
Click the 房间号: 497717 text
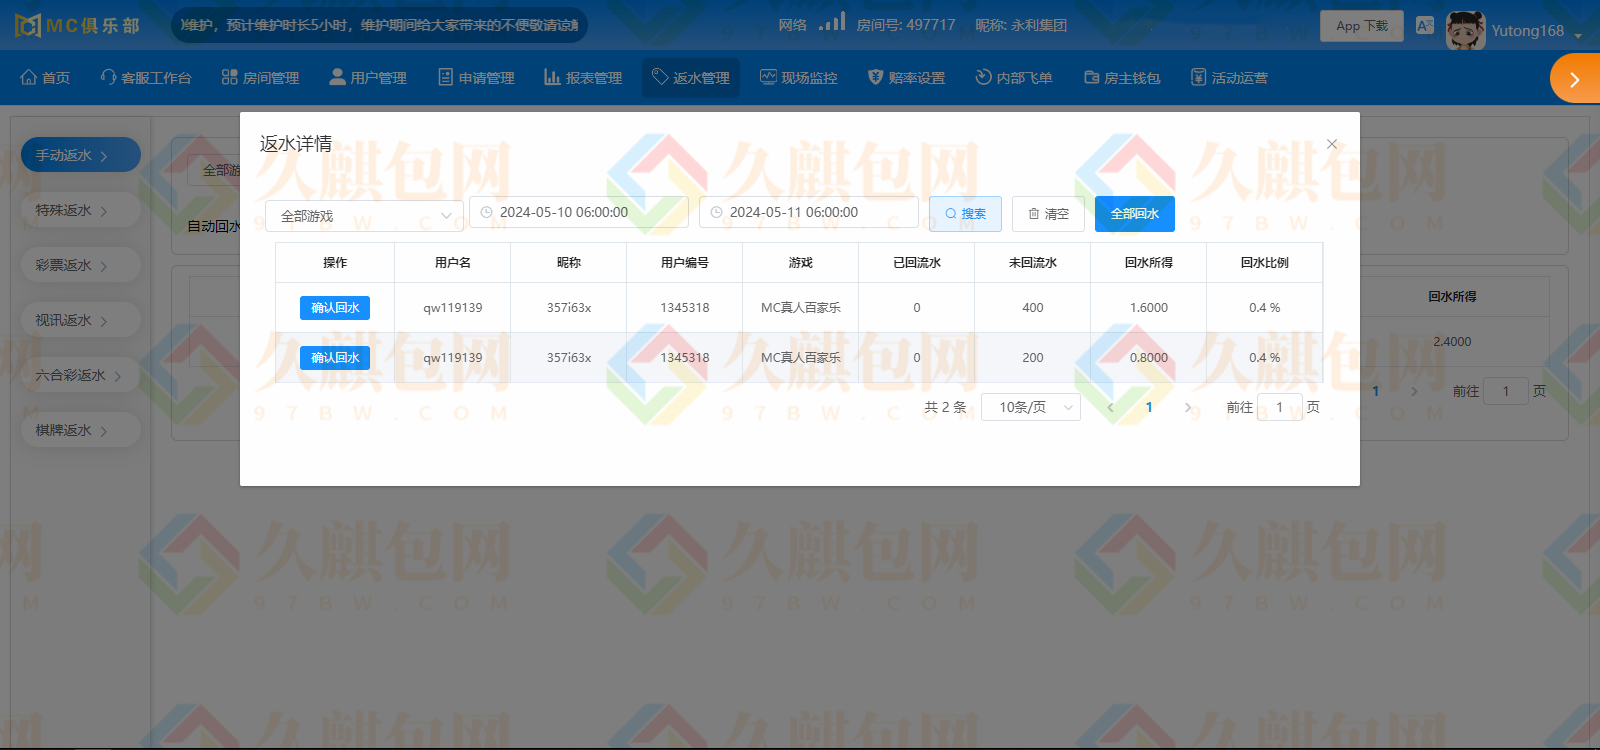coord(906,25)
